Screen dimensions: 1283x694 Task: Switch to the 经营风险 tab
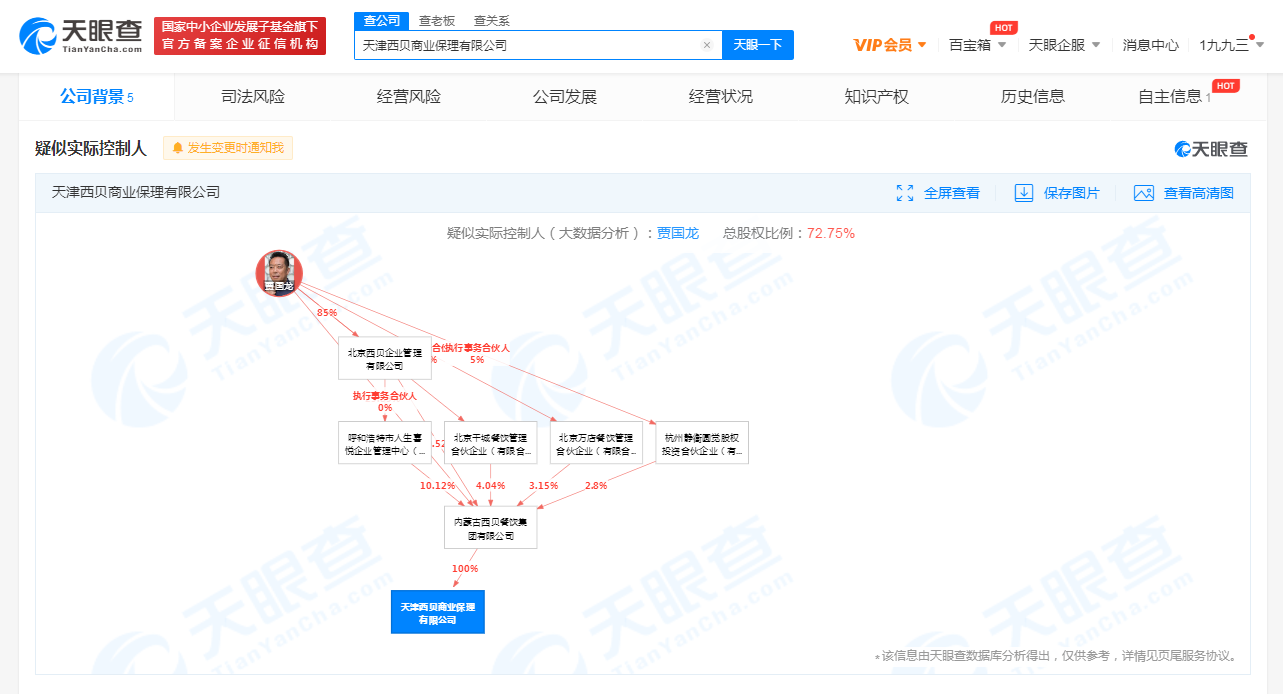pyautogui.click(x=409, y=97)
